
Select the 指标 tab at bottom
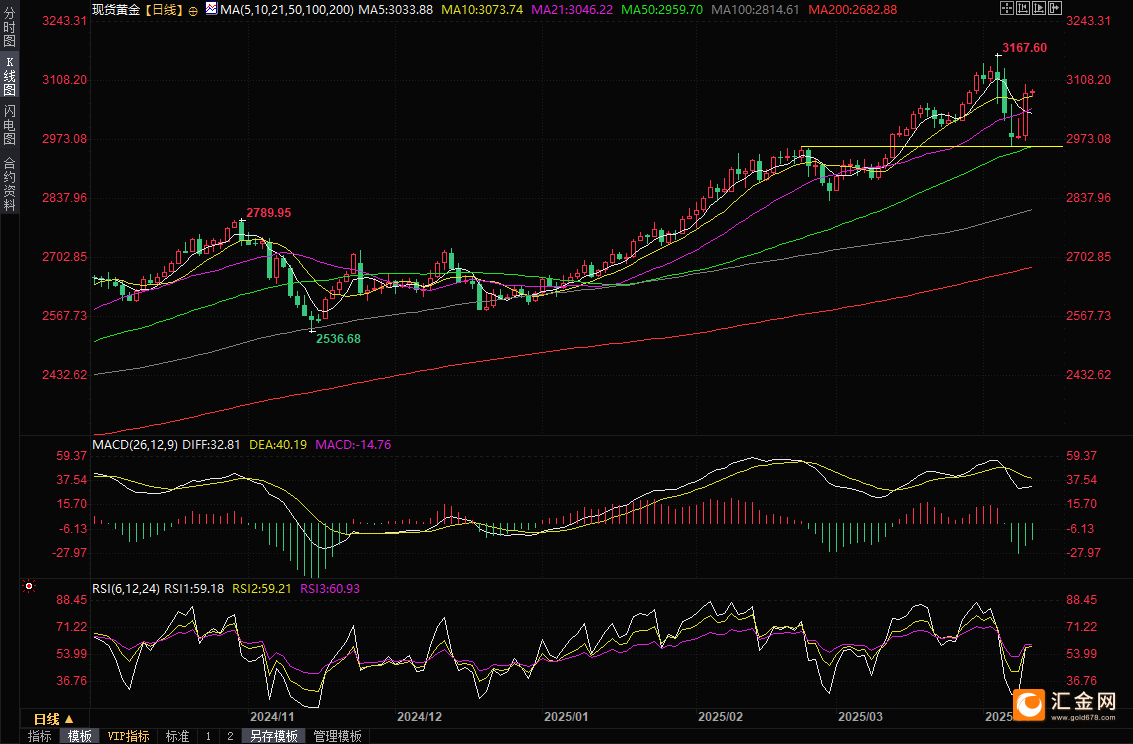[x=40, y=736]
